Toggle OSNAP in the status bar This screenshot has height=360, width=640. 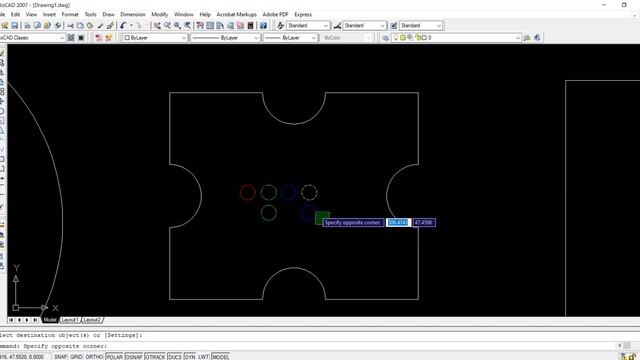(134, 357)
